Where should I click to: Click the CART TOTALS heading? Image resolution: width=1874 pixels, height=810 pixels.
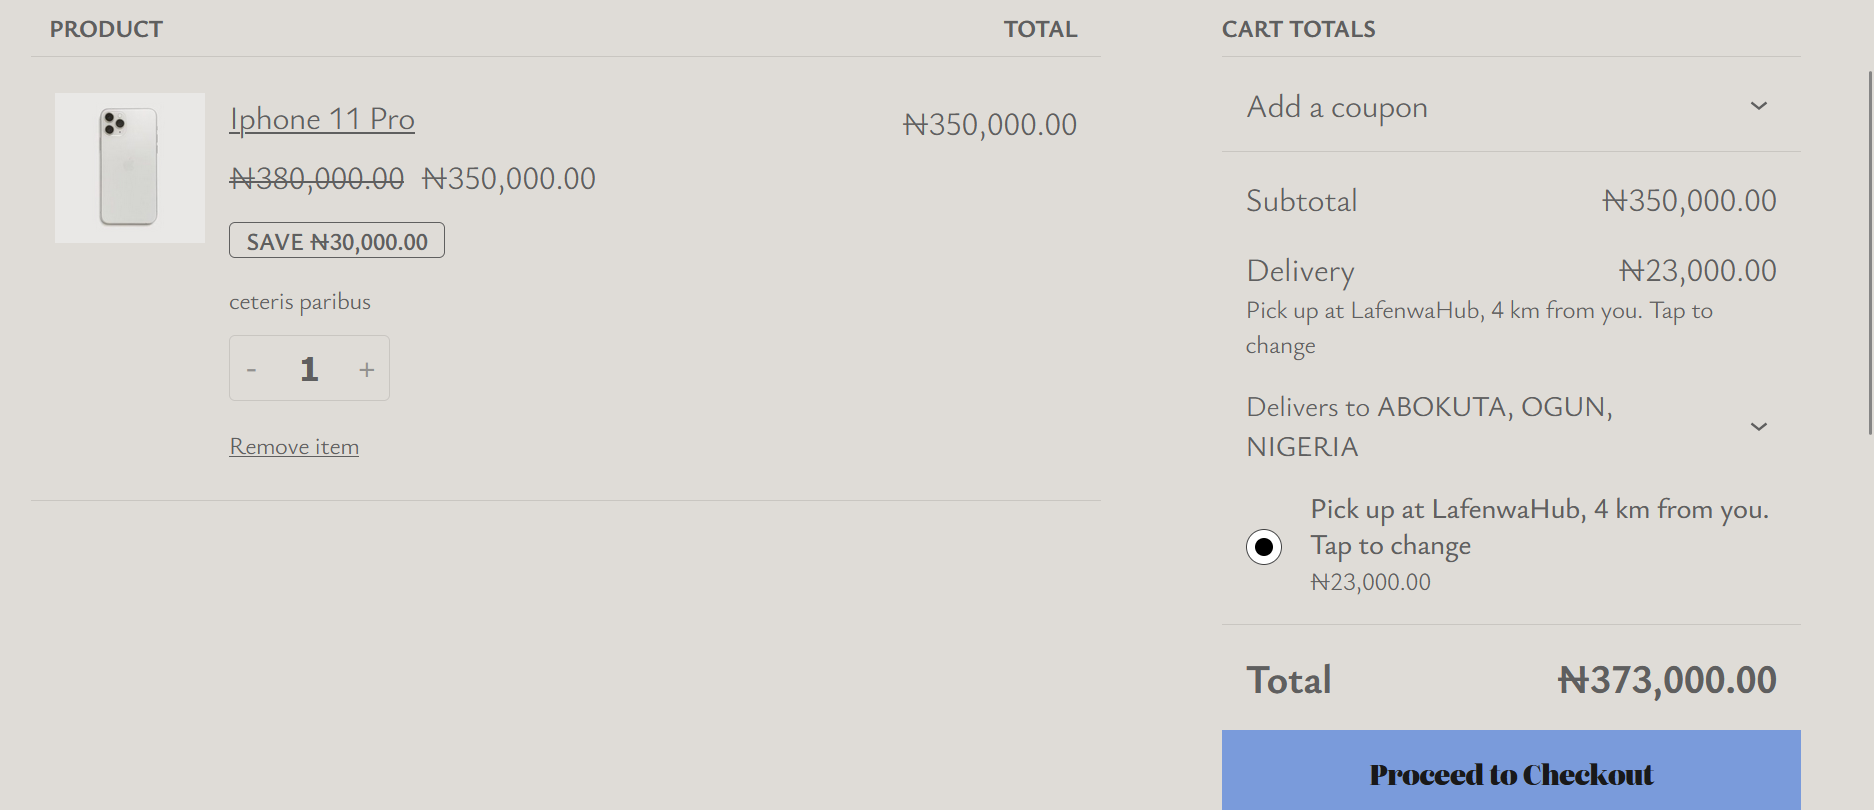(x=1298, y=29)
